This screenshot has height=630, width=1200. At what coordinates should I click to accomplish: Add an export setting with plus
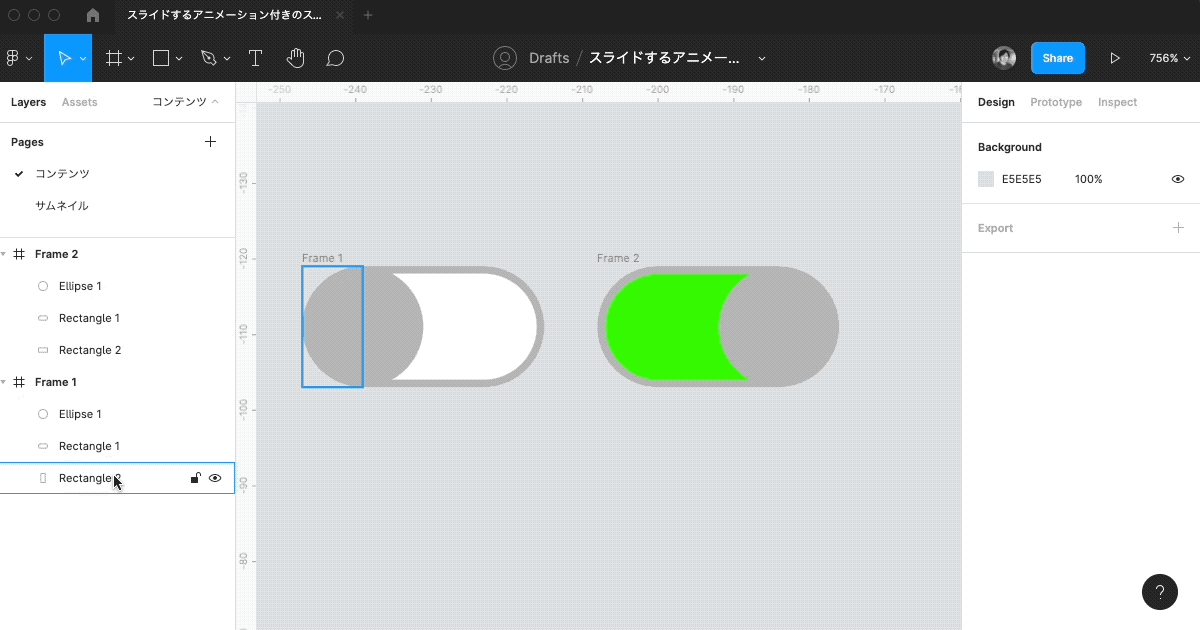(1177, 228)
